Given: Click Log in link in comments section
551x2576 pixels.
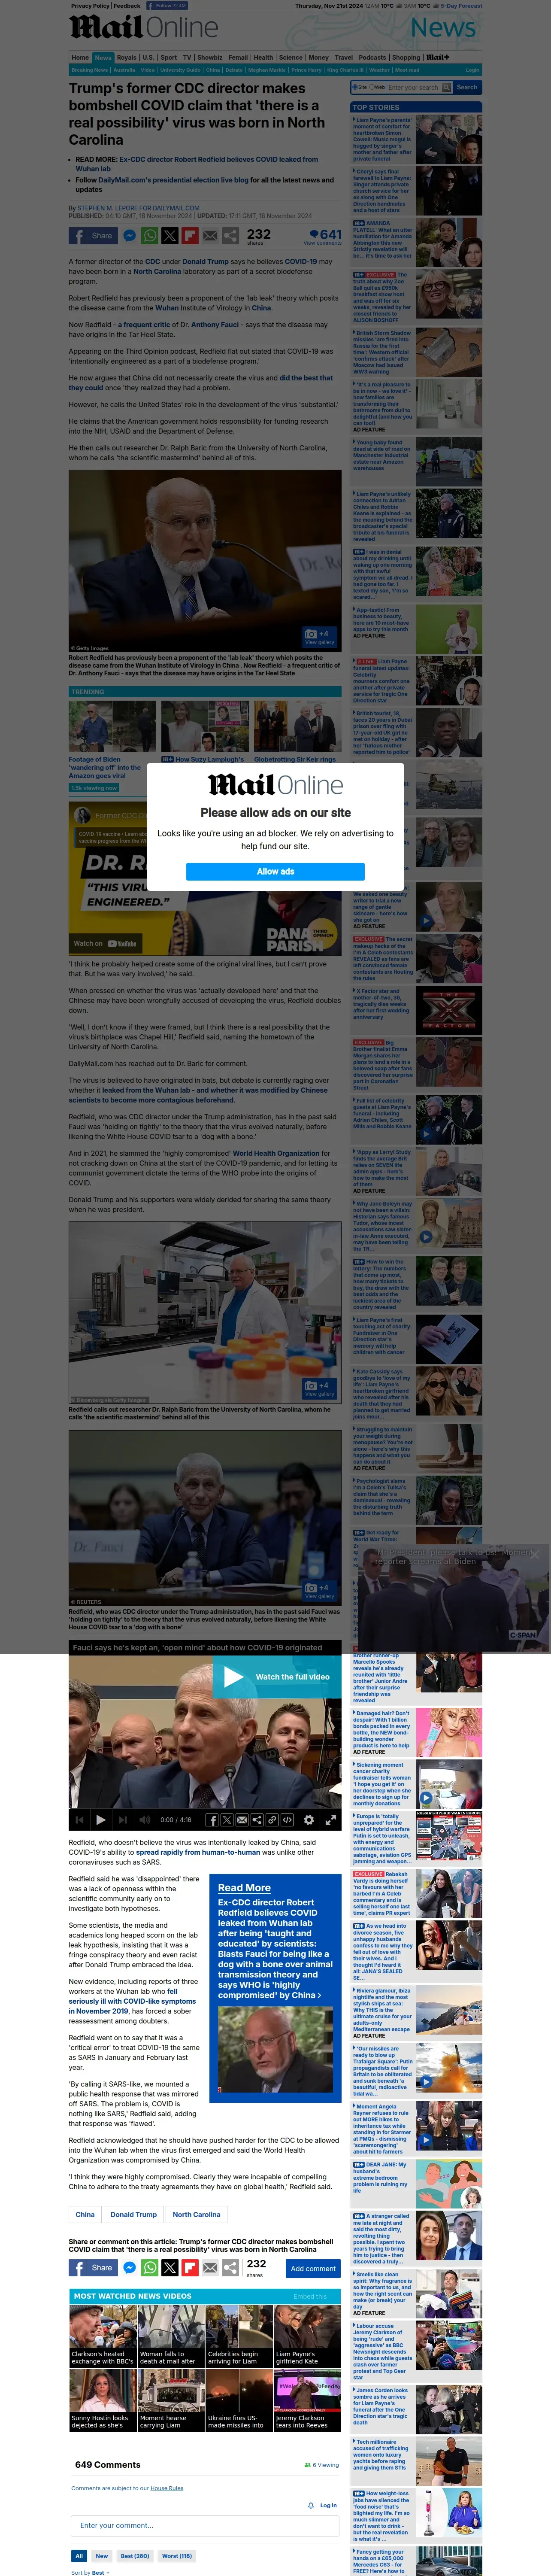Looking at the screenshot, I should 328,2505.
